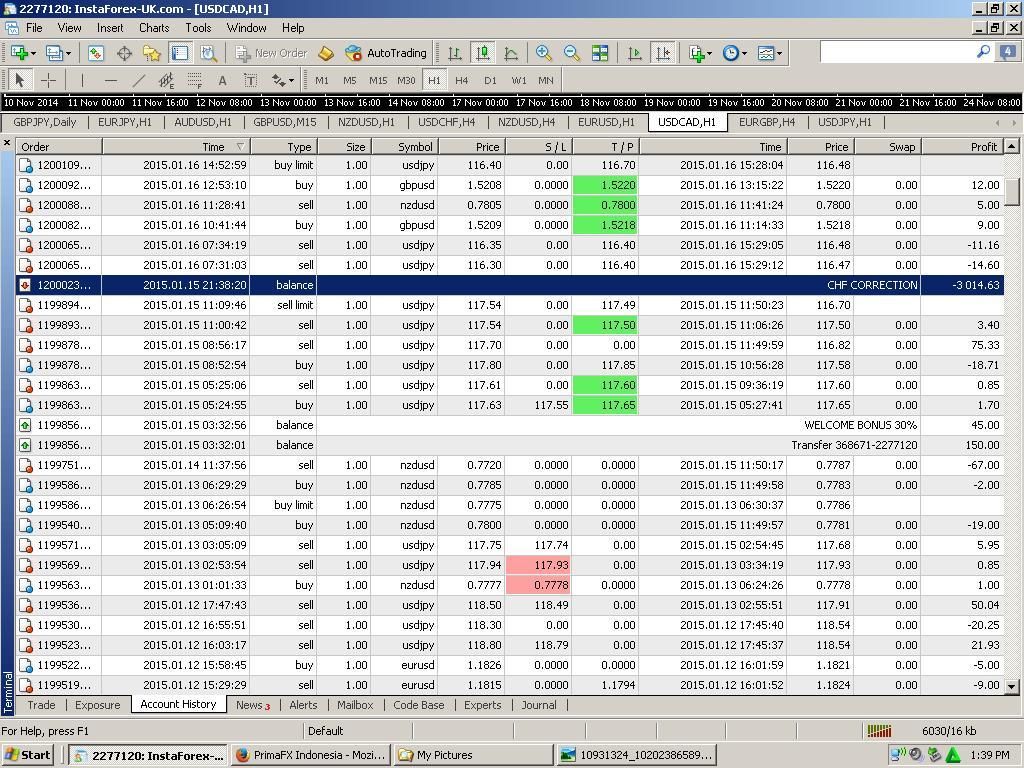Expand the Profiles dropdown arrow
The image size is (1024, 768).
[68, 53]
